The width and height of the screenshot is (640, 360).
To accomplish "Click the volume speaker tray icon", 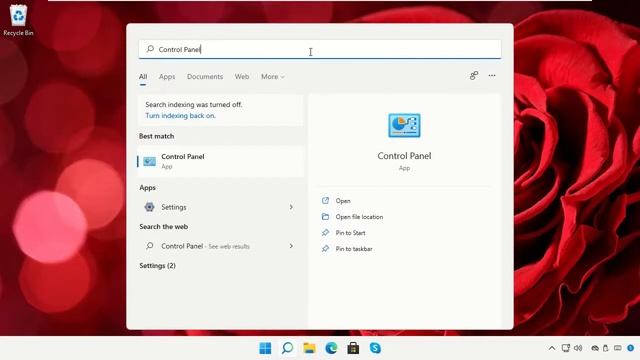I will coord(578,348).
